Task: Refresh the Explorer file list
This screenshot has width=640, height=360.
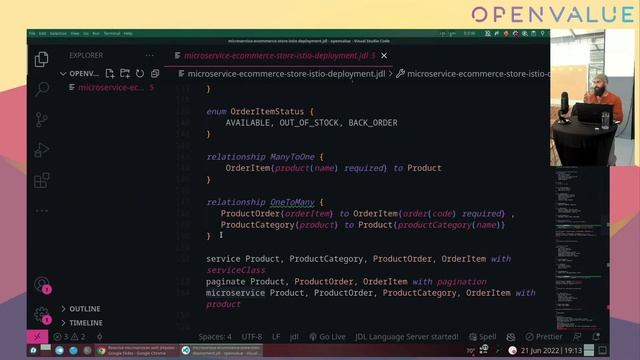Action: point(140,73)
